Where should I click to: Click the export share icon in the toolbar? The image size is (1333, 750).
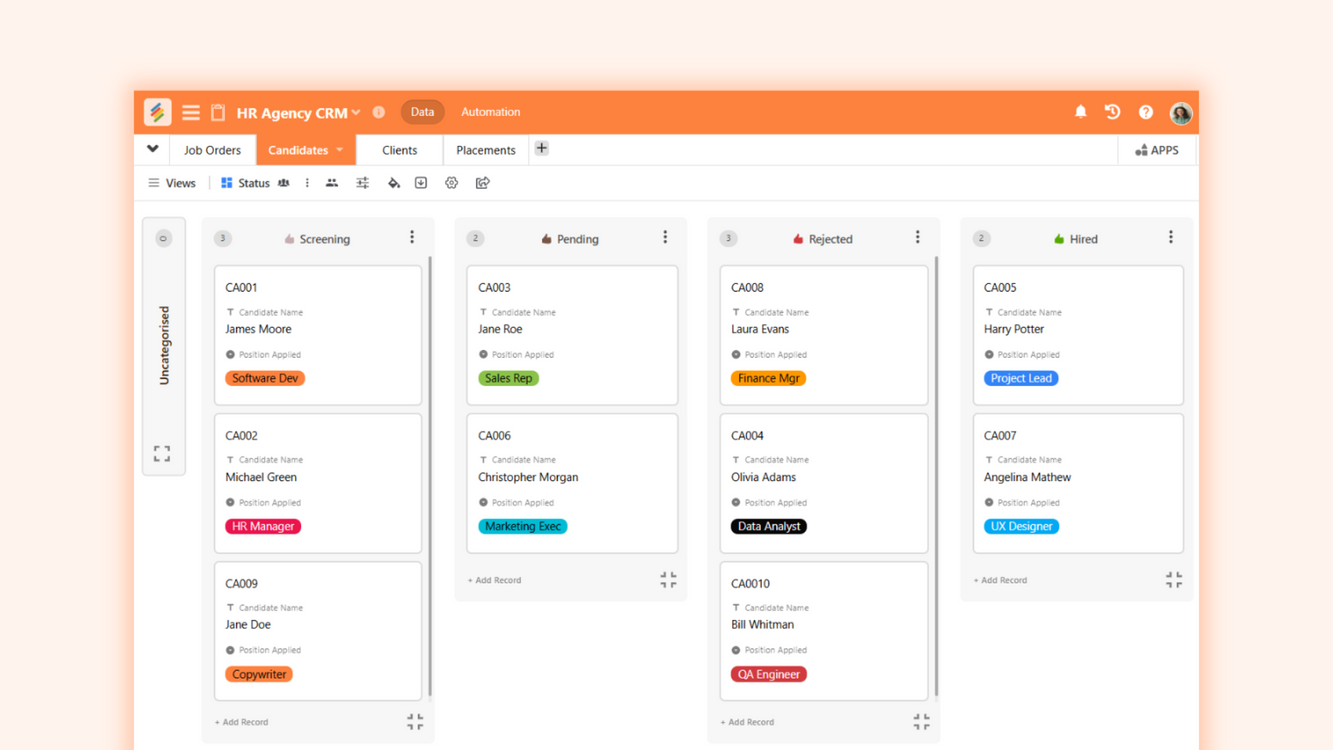(x=483, y=183)
